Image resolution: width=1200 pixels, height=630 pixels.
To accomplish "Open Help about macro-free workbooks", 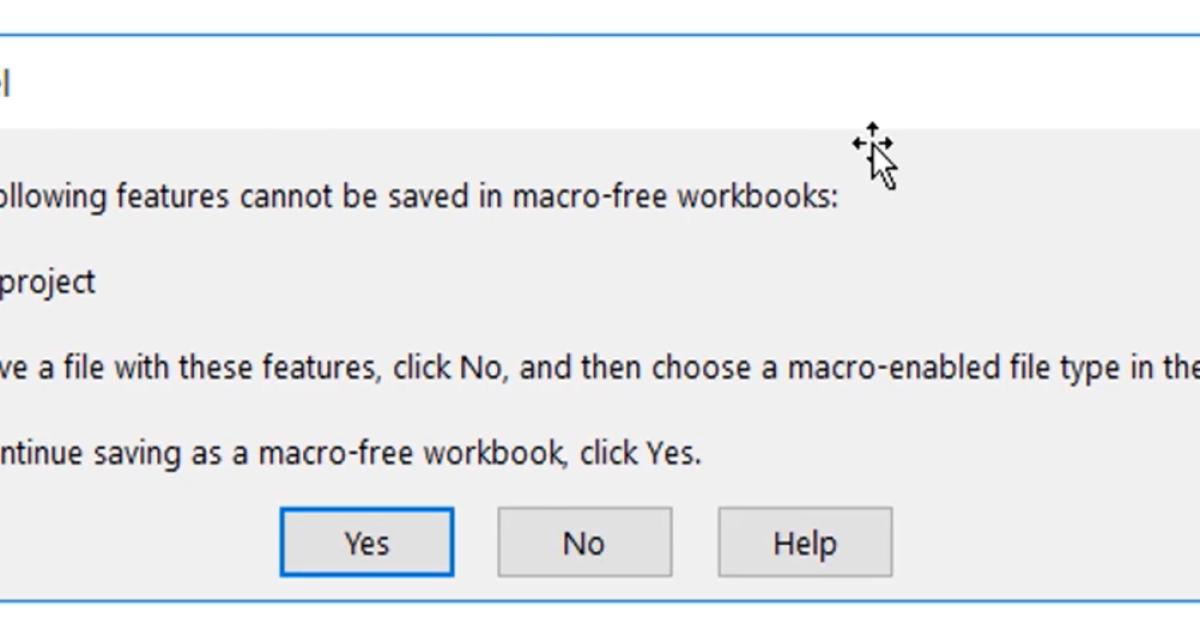I will tap(805, 542).
